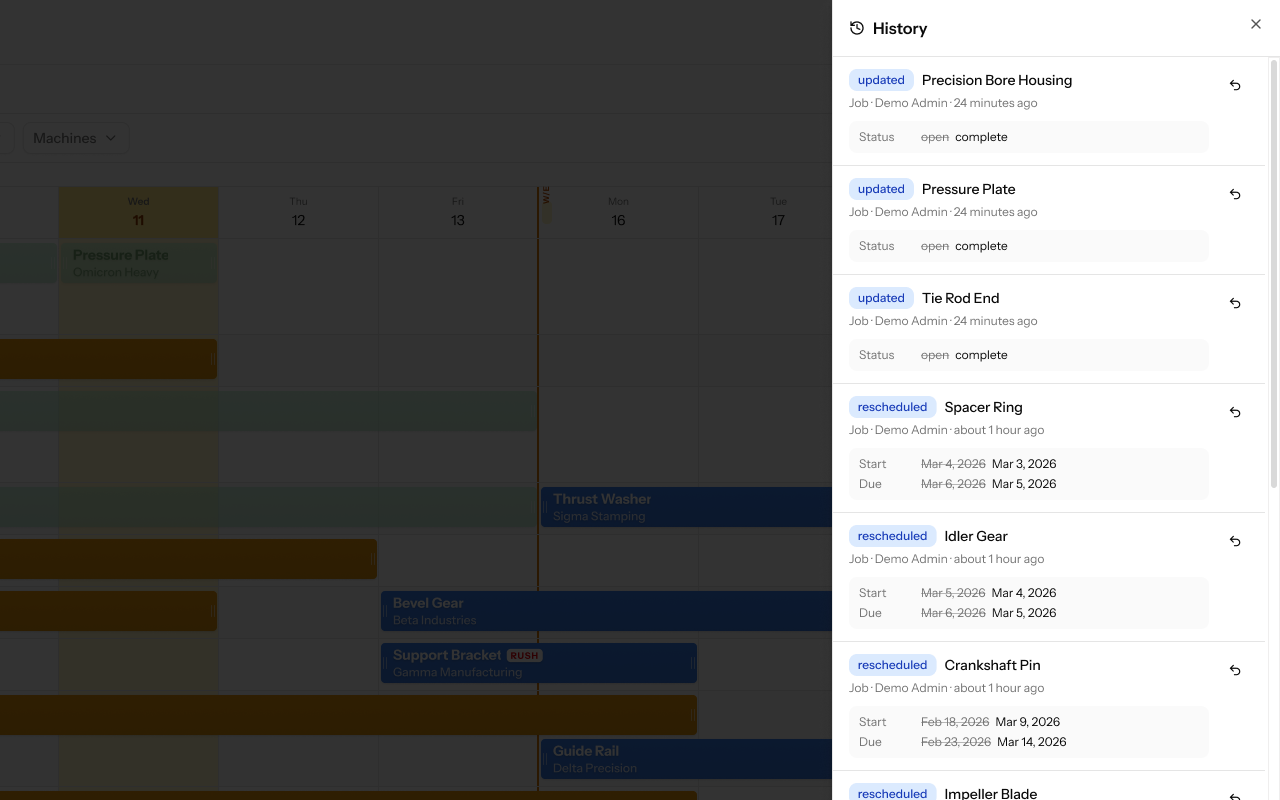Click the 'complete' status under Precision Bore Housing
This screenshot has width=1280, height=800.
981,137
